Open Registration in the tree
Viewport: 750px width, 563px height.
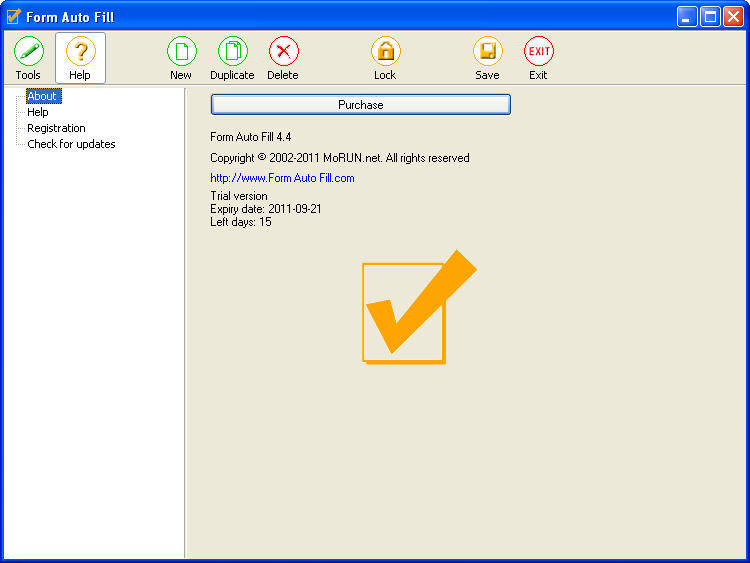pyautogui.click(x=56, y=128)
